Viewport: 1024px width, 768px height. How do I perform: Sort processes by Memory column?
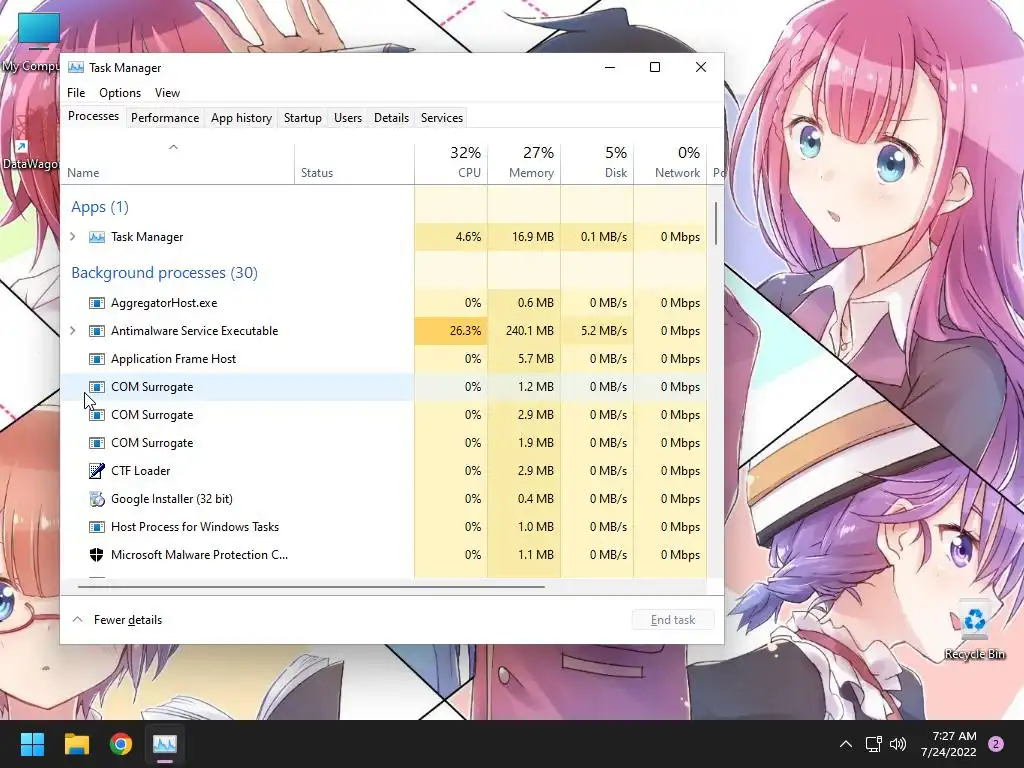point(524,163)
